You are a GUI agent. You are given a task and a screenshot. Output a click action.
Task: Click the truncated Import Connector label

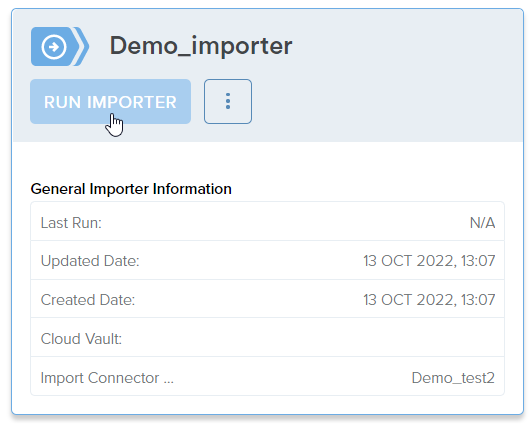click(x=107, y=378)
